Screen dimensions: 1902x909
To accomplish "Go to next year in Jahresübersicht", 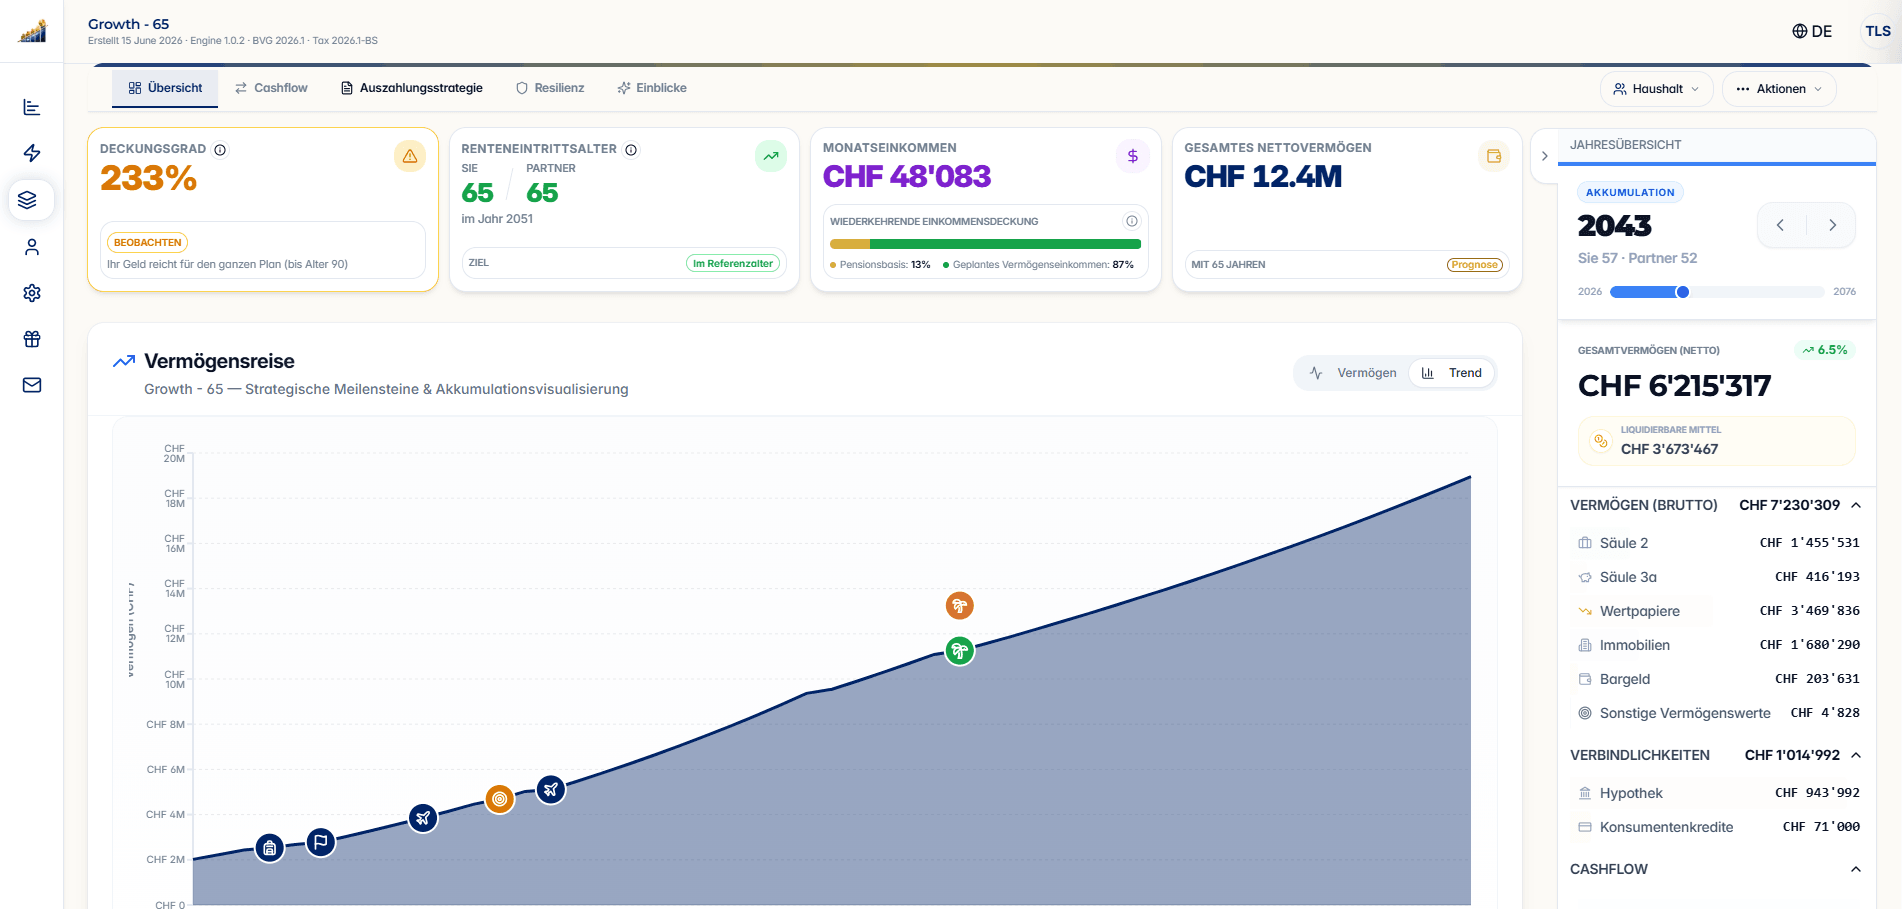I will point(1832,225).
